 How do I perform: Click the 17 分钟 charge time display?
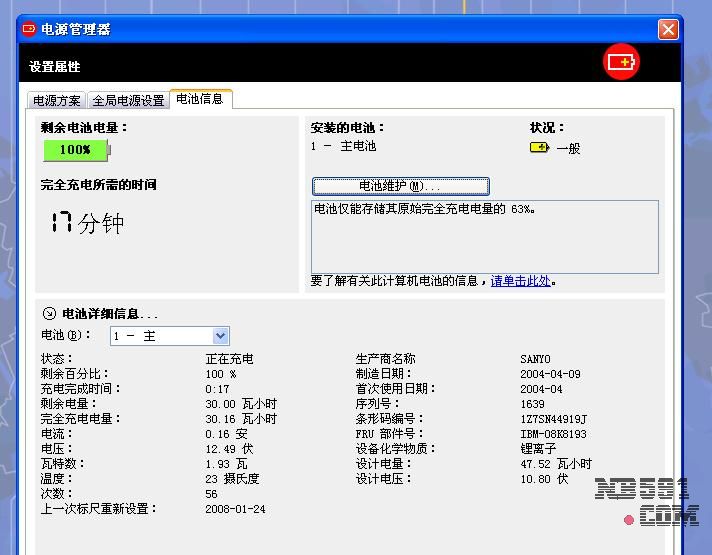87,223
